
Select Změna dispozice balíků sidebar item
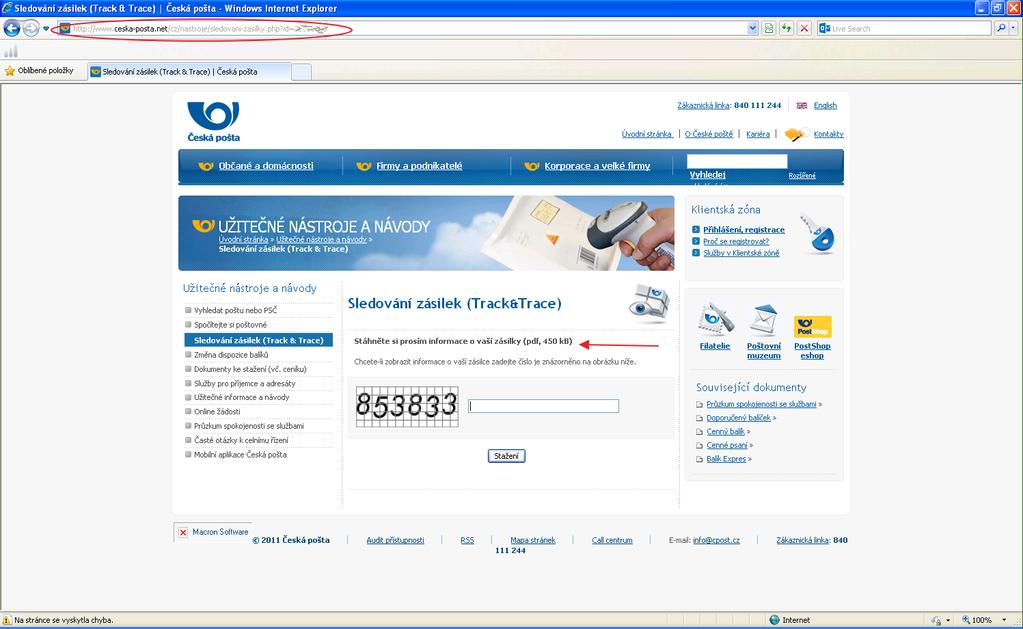click(231, 355)
